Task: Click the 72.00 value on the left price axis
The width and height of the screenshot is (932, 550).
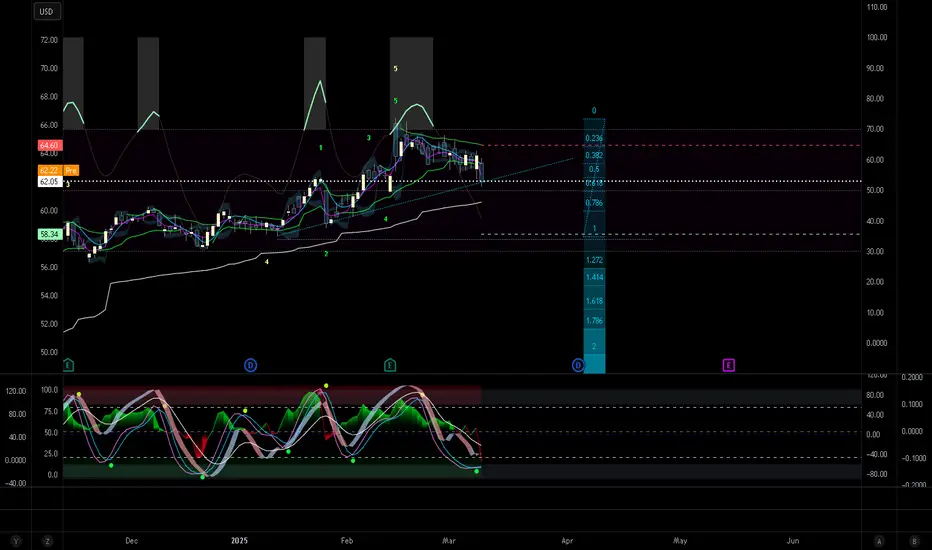Action: click(x=49, y=40)
